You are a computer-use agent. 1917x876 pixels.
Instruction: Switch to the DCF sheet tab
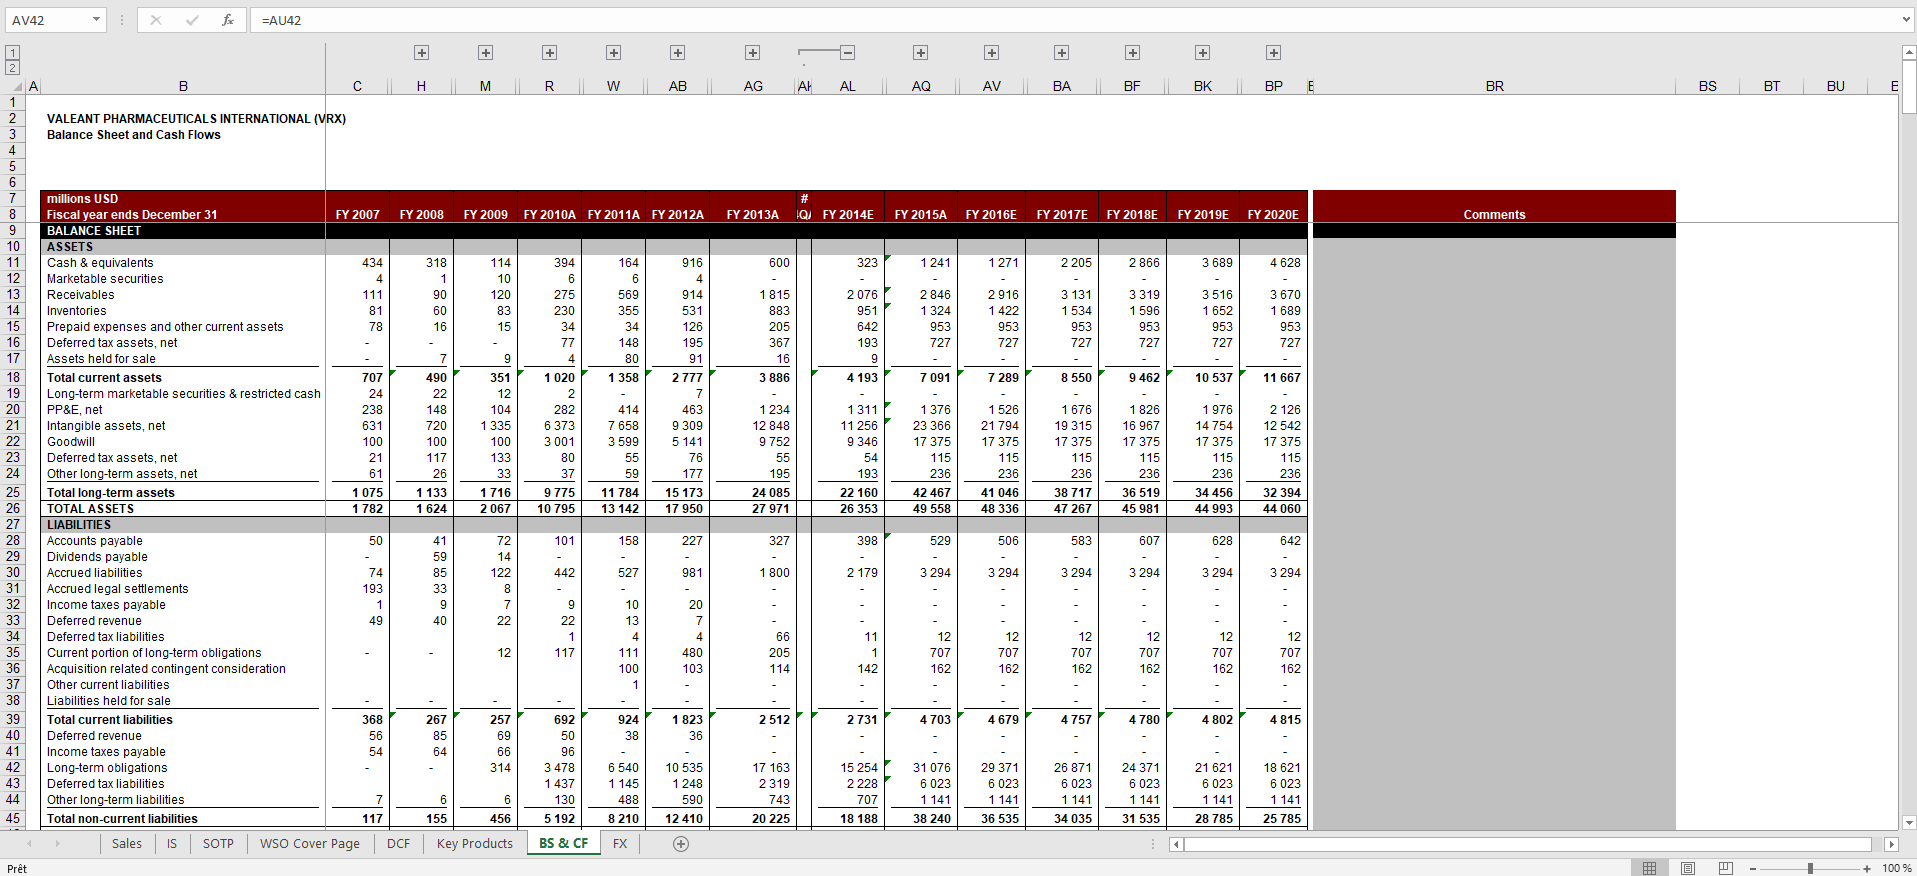(399, 843)
